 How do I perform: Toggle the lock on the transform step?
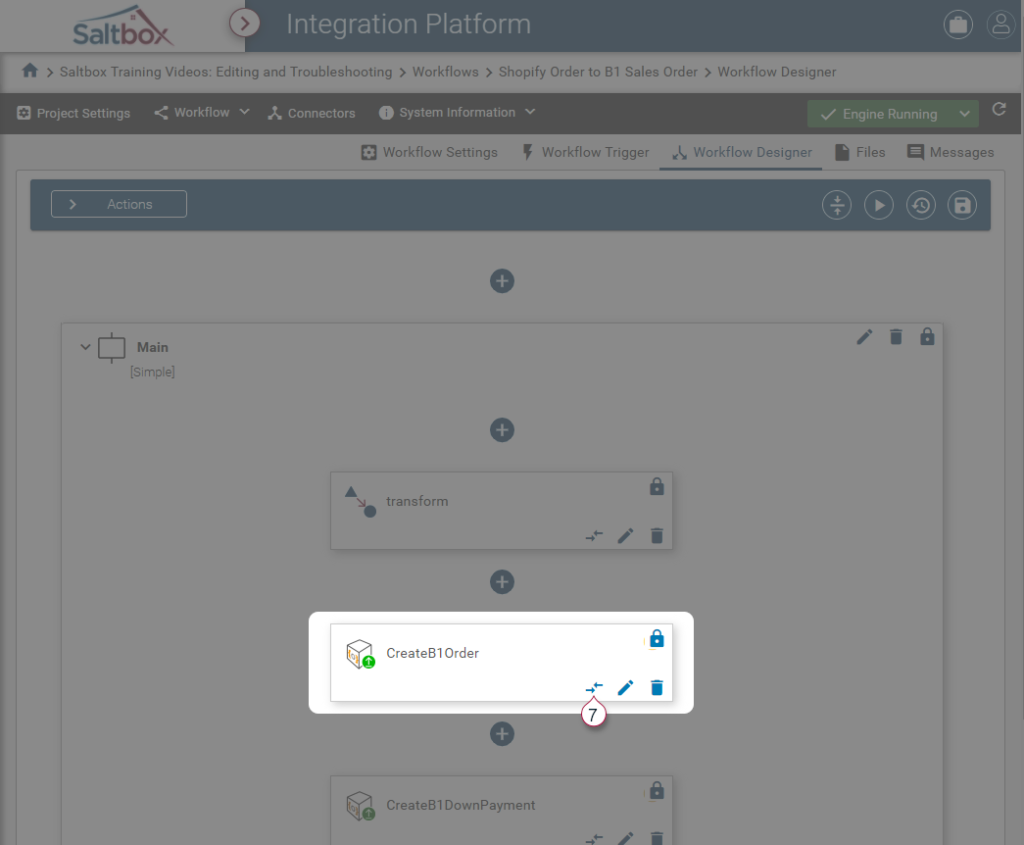click(657, 486)
